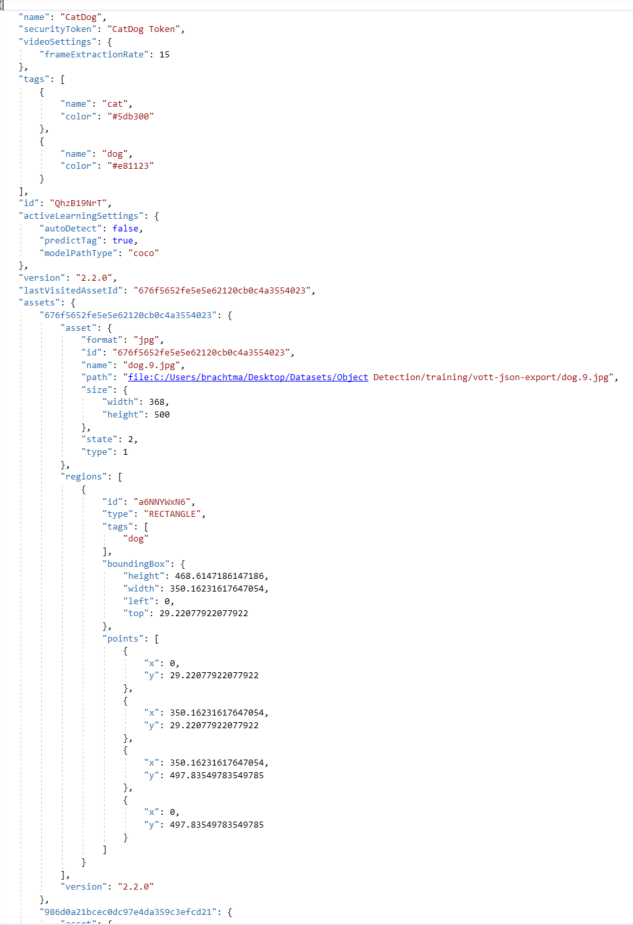633x925 pixels.
Task: Select the project id "QhzB19NrT"
Action: (80, 203)
